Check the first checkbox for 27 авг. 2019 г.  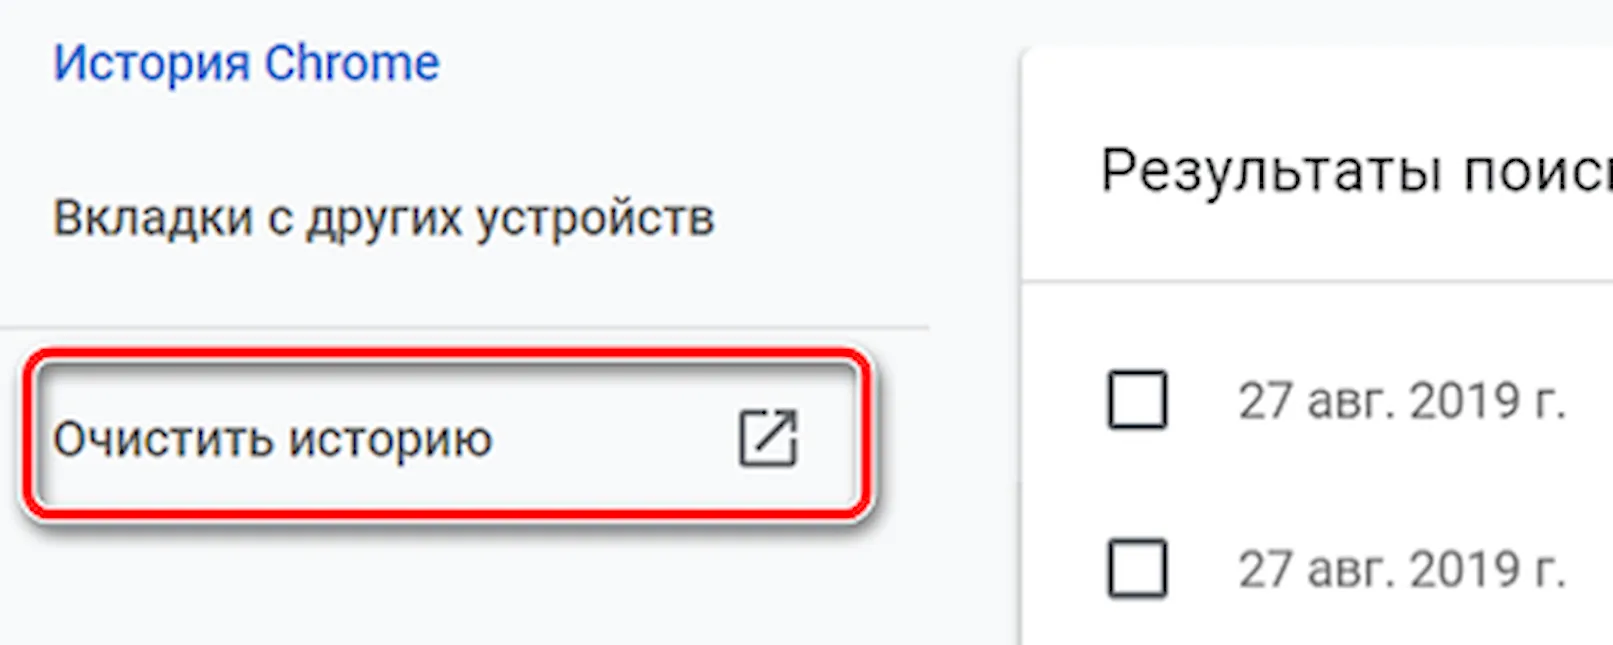pyautogui.click(x=1134, y=401)
